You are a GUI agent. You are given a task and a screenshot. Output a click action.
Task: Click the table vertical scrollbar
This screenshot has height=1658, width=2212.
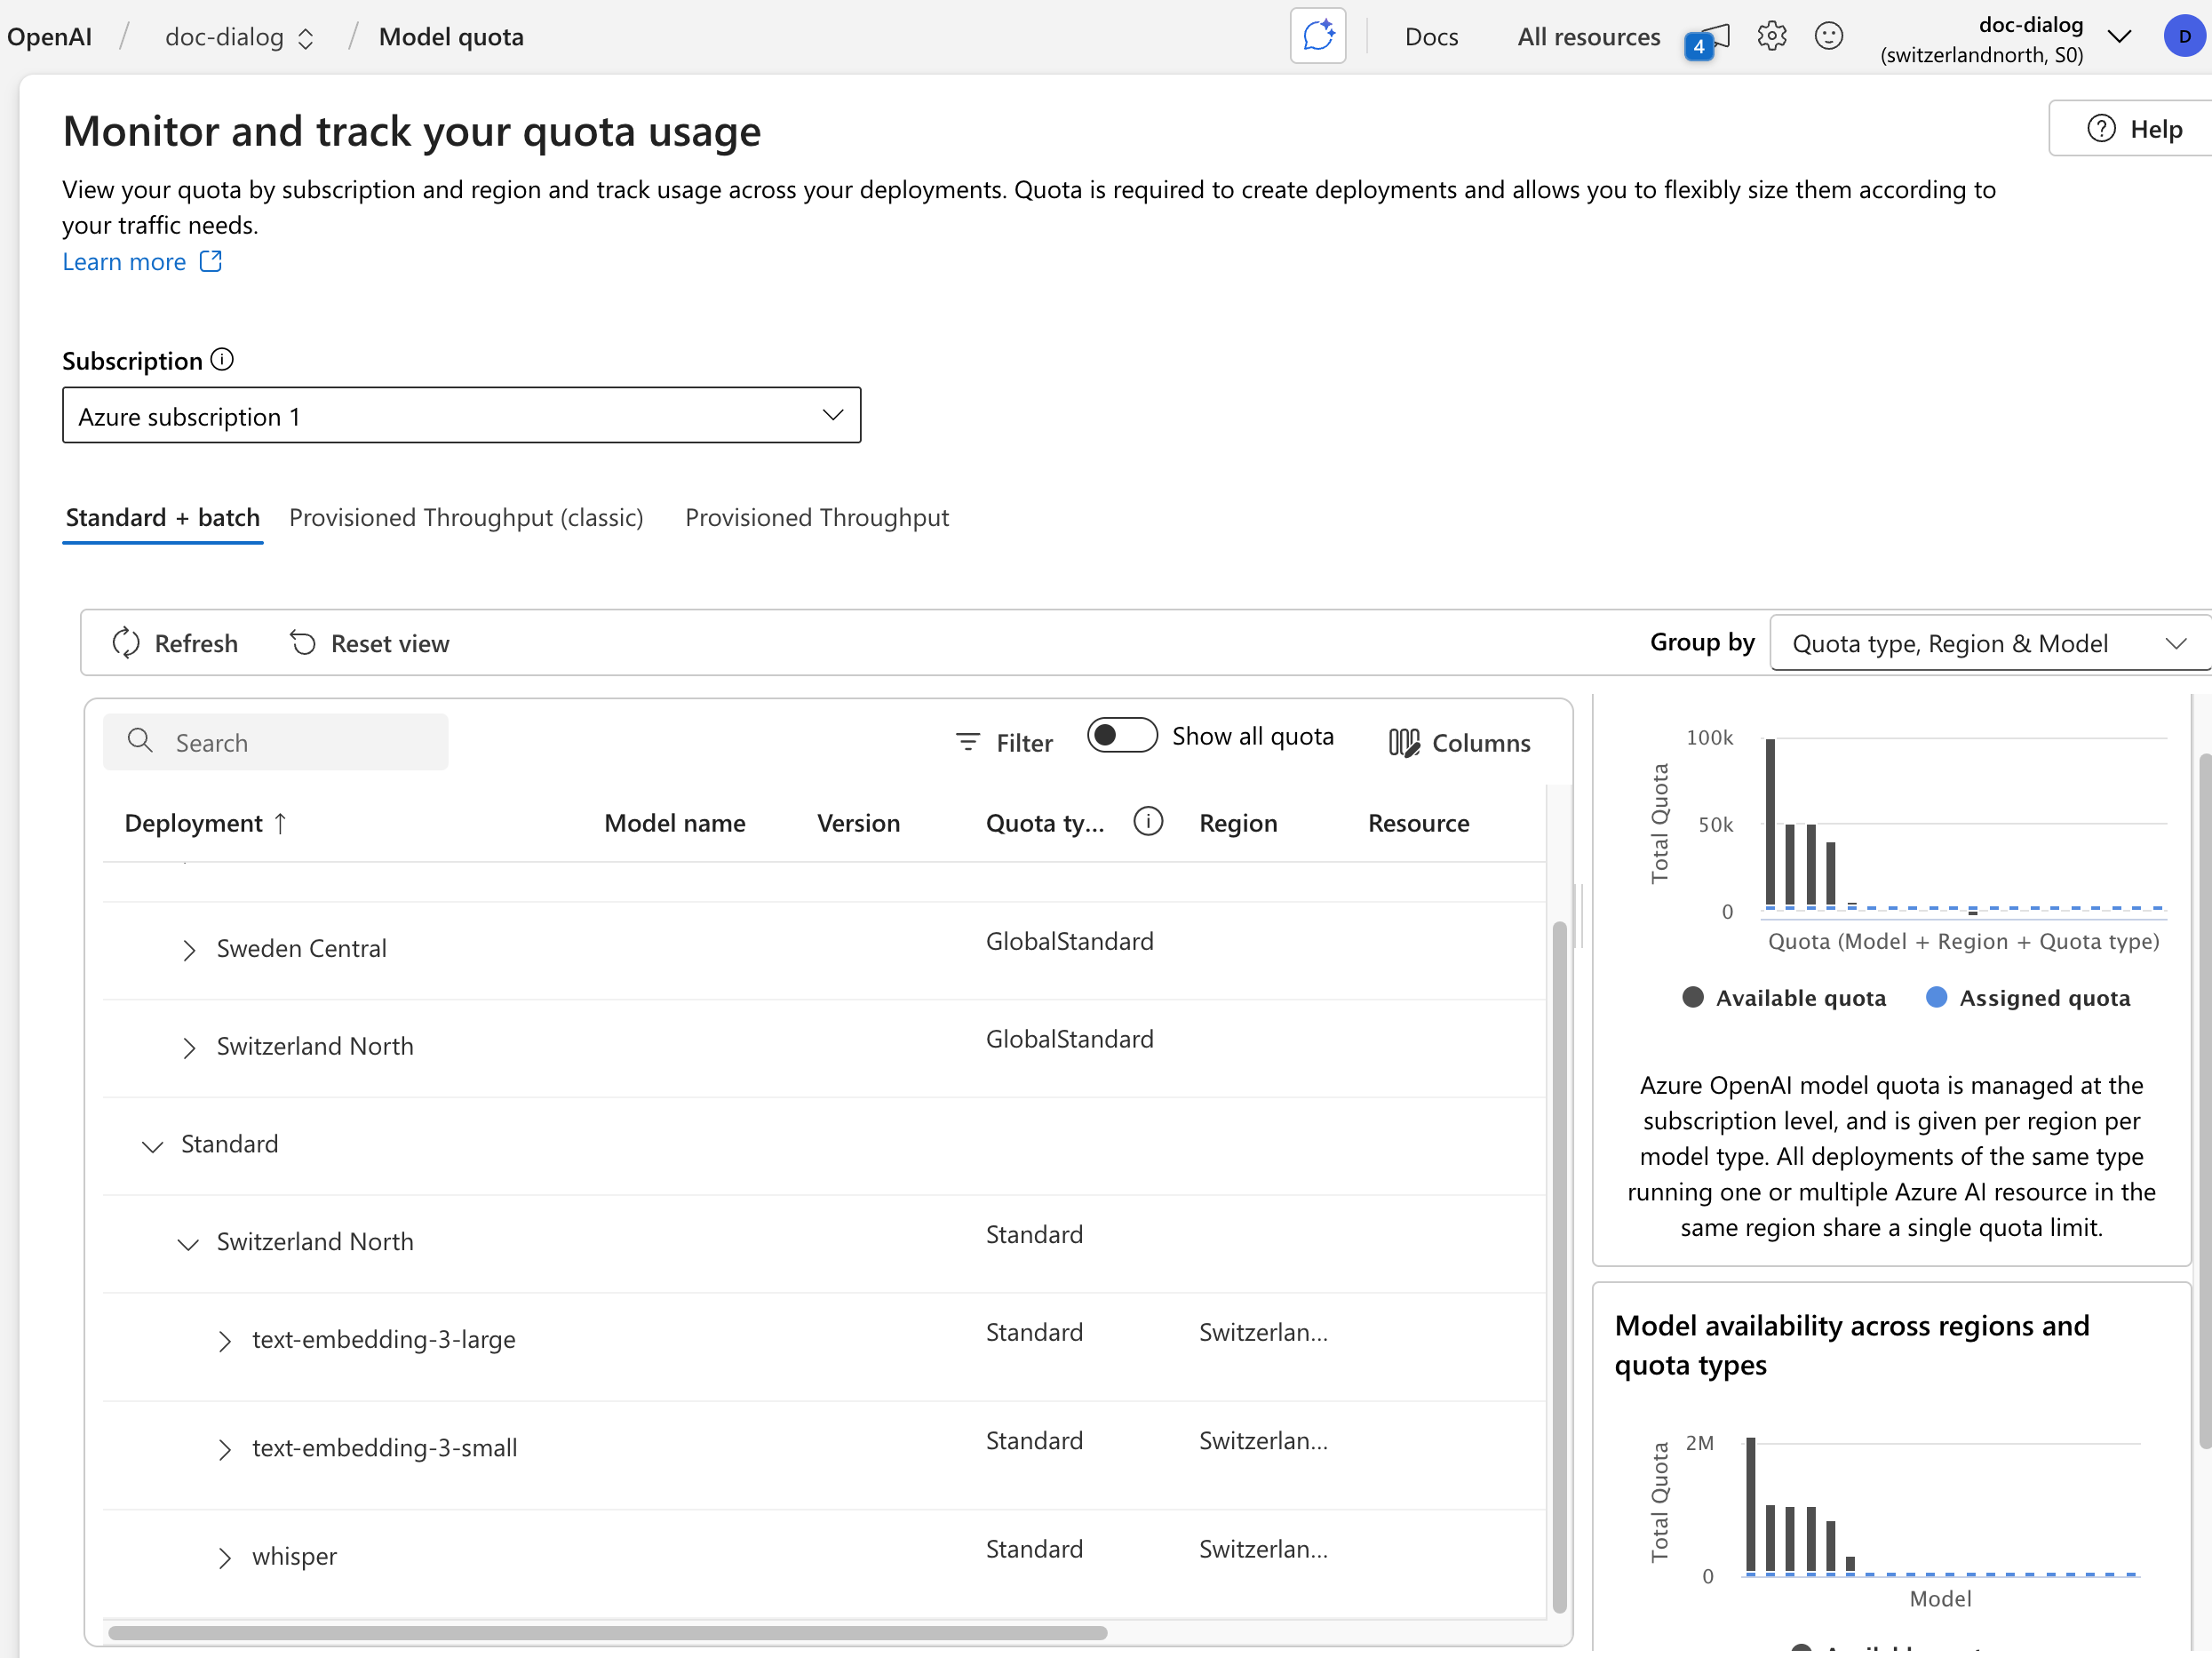point(1559,1265)
